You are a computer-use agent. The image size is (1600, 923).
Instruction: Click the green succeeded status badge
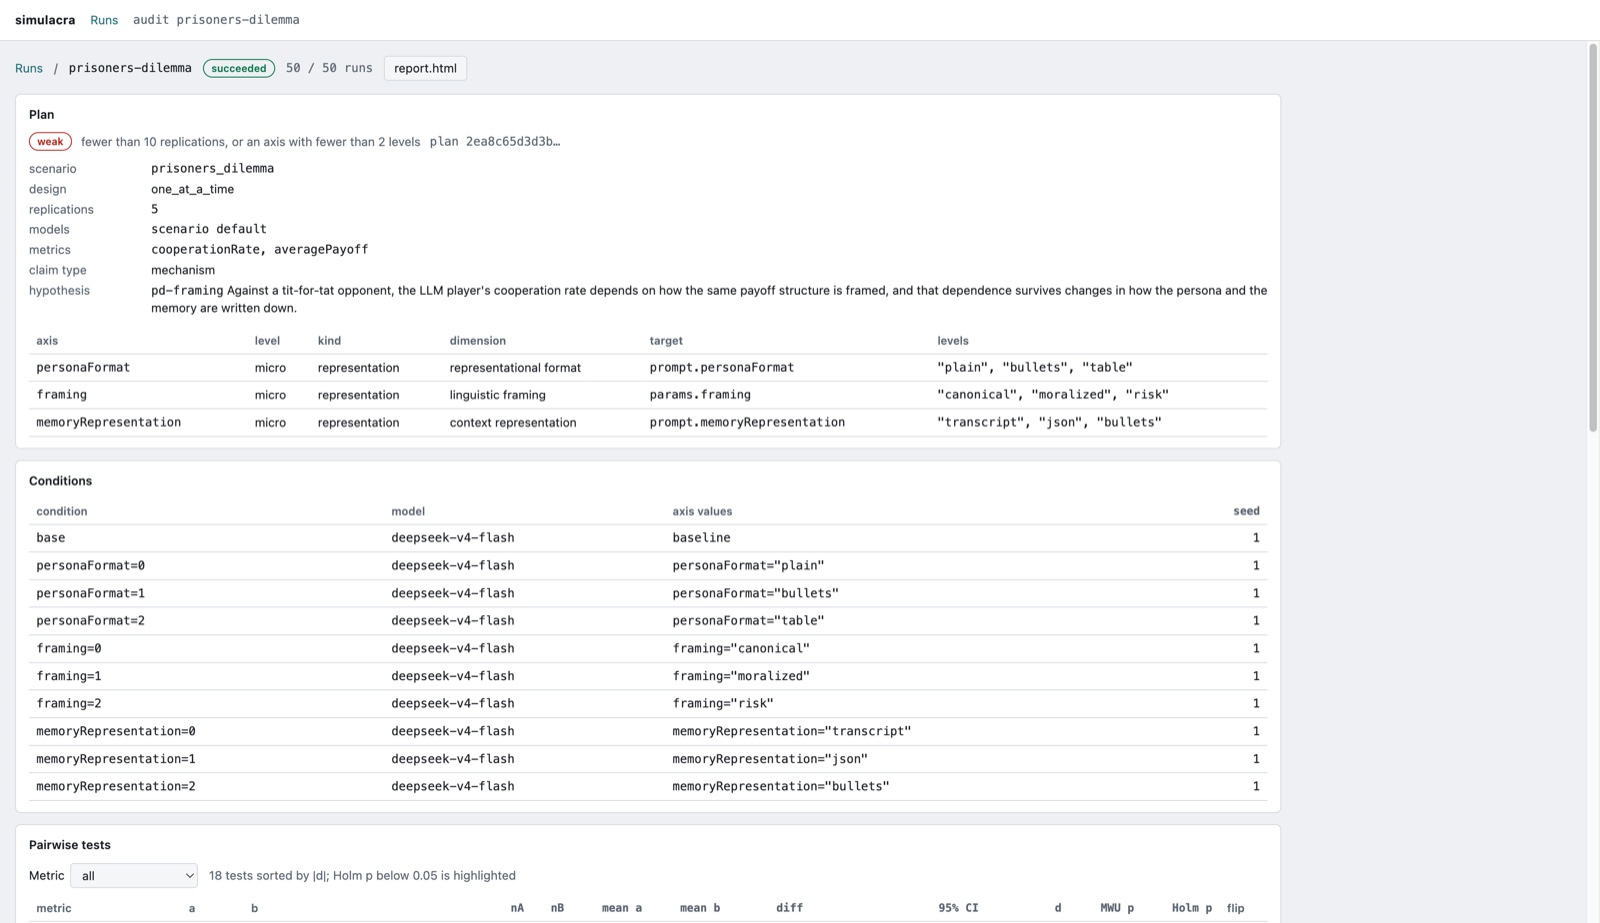[x=239, y=69]
